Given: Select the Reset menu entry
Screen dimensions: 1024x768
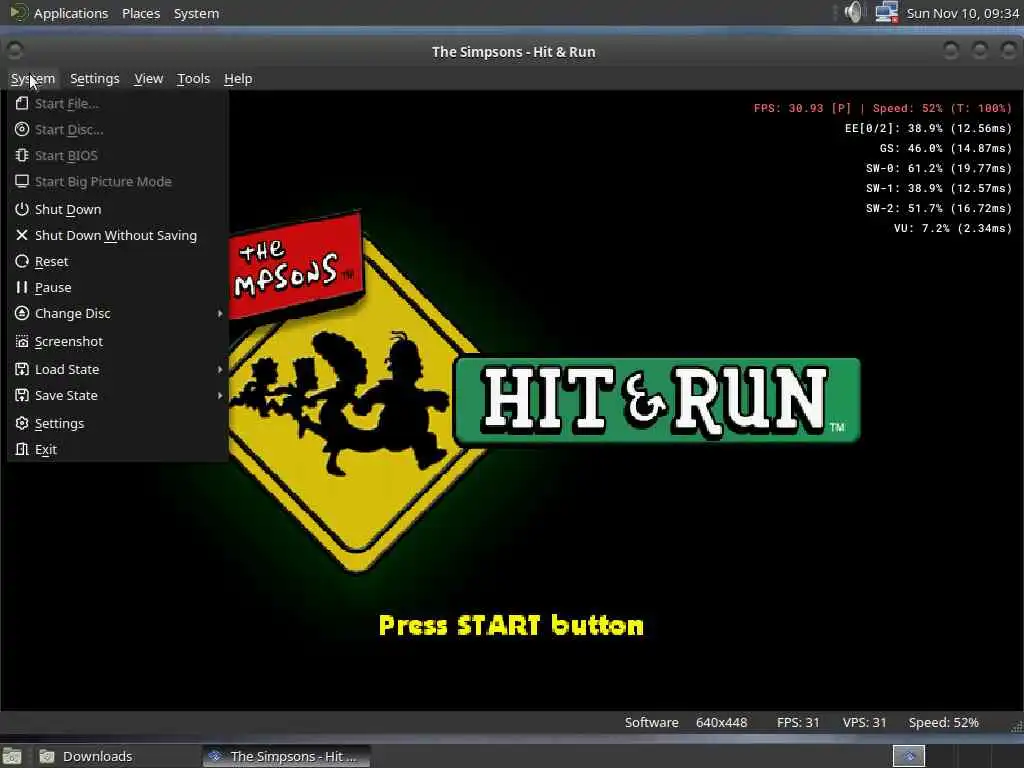Looking at the screenshot, I should point(118,261).
